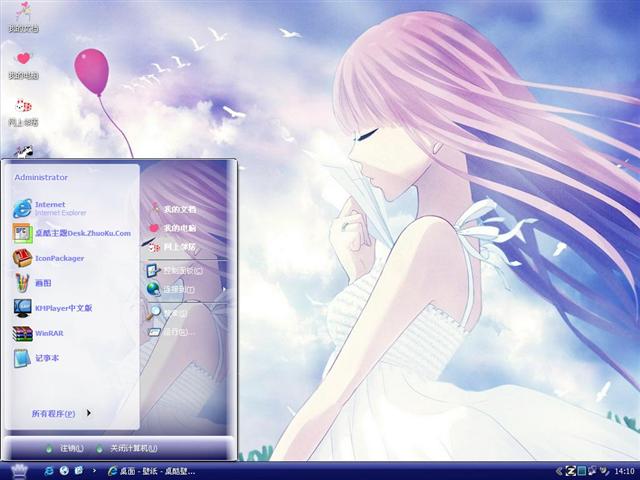Open 桌酷主题Desk.ZhuoKu.Com in the Start menu
The height and width of the screenshot is (480, 640).
pos(71,233)
